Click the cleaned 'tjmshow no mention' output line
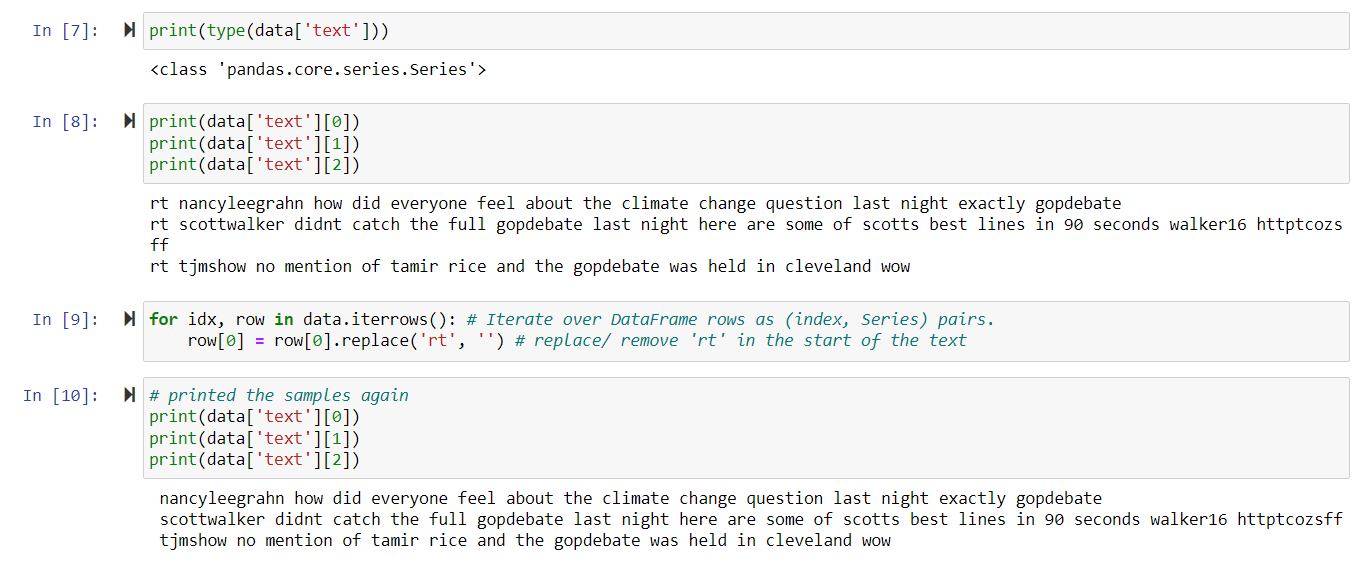The height and width of the screenshot is (570, 1364). pos(525,541)
